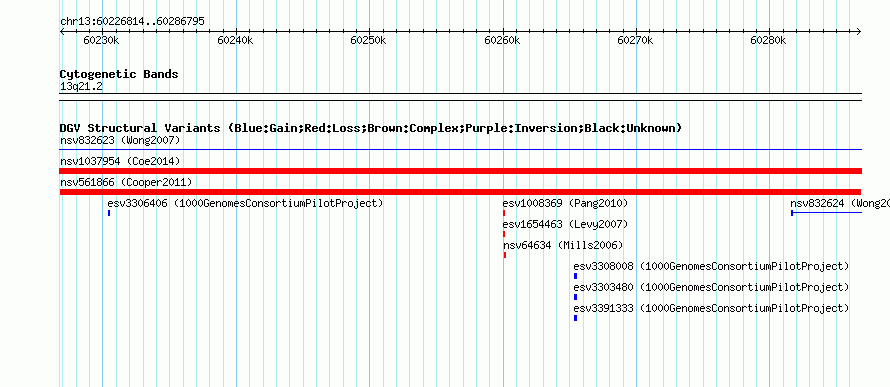Viewport: 890px width, 387px height.
Task: Click the nsv832623 (Wong2007) variant label
Action: click(120, 140)
